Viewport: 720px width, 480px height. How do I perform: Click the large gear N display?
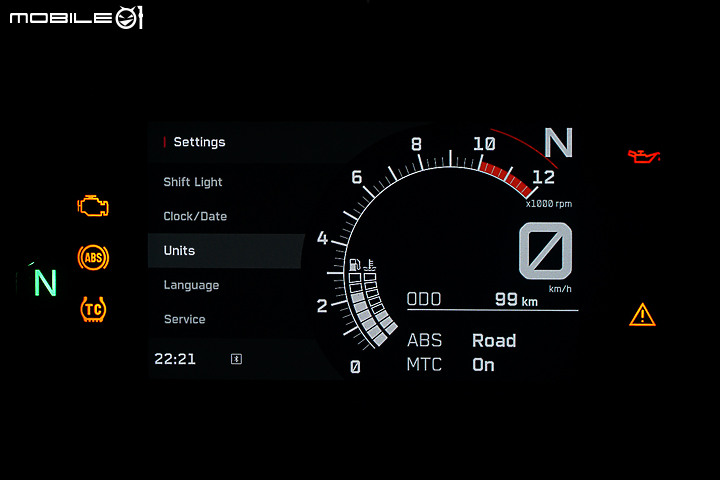point(558,142)
